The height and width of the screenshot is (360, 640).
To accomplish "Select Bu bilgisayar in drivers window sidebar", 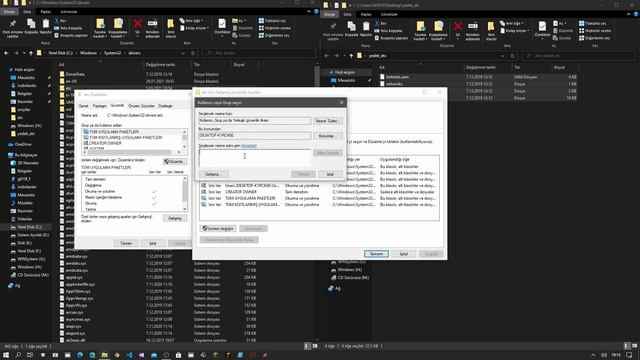I will click(26, 155).
